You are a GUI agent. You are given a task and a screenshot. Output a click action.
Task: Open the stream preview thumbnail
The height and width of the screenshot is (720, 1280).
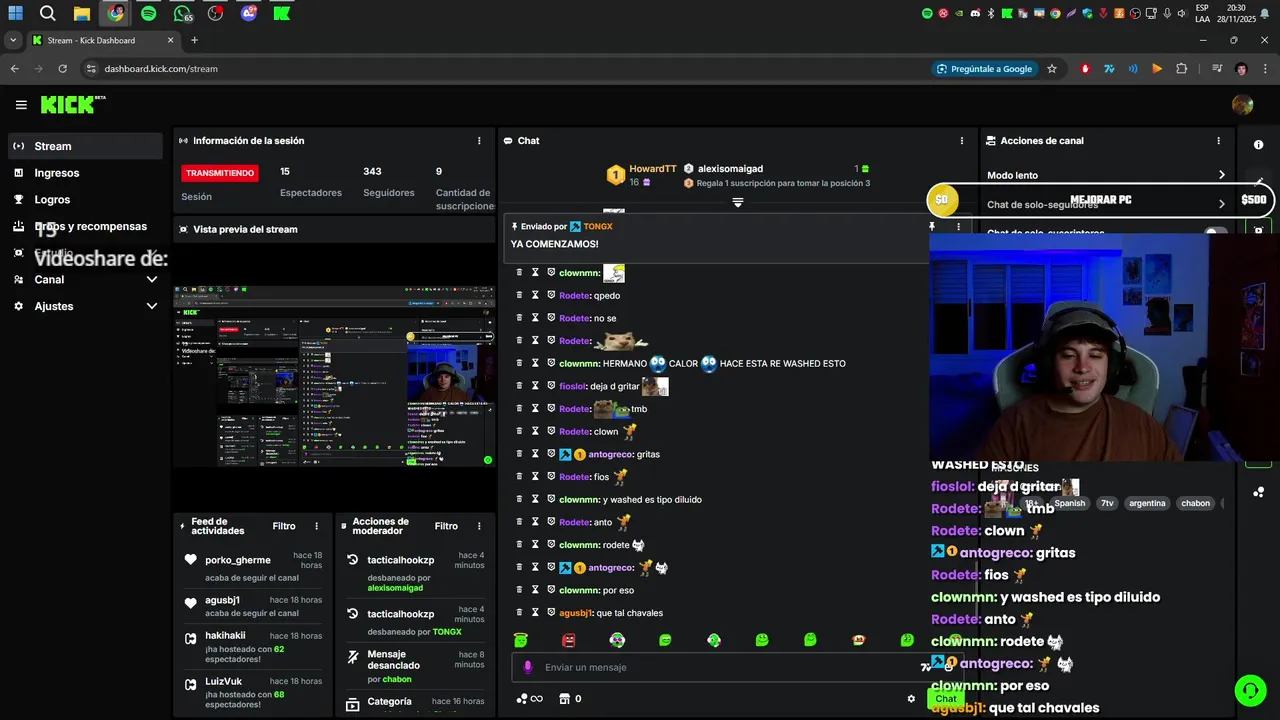click(x=334, y=376)
